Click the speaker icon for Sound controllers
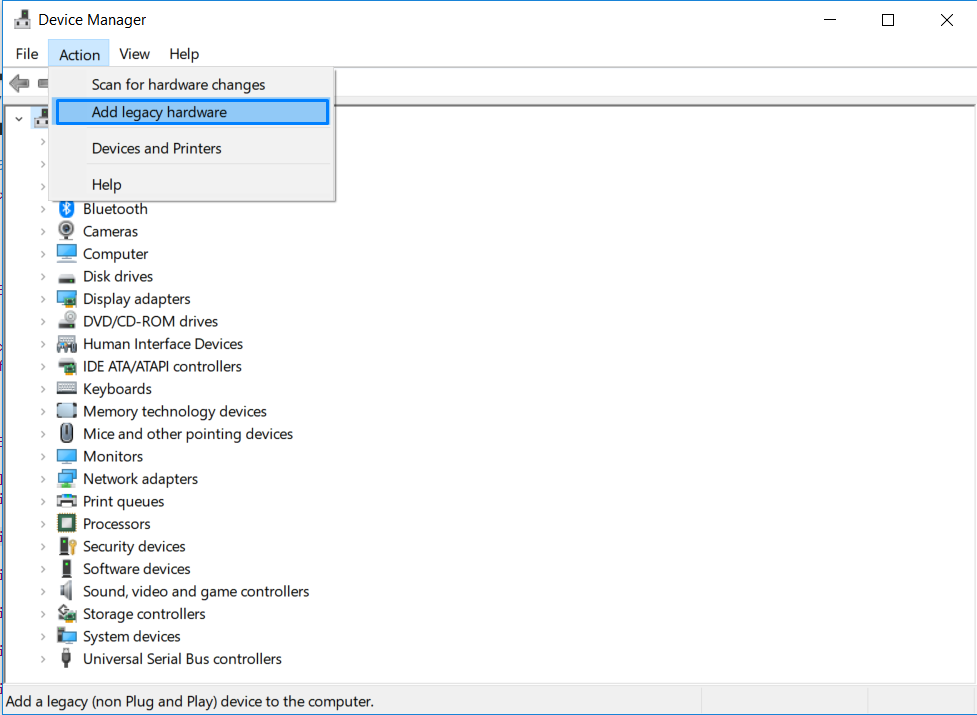 click(x=66, y=590)
